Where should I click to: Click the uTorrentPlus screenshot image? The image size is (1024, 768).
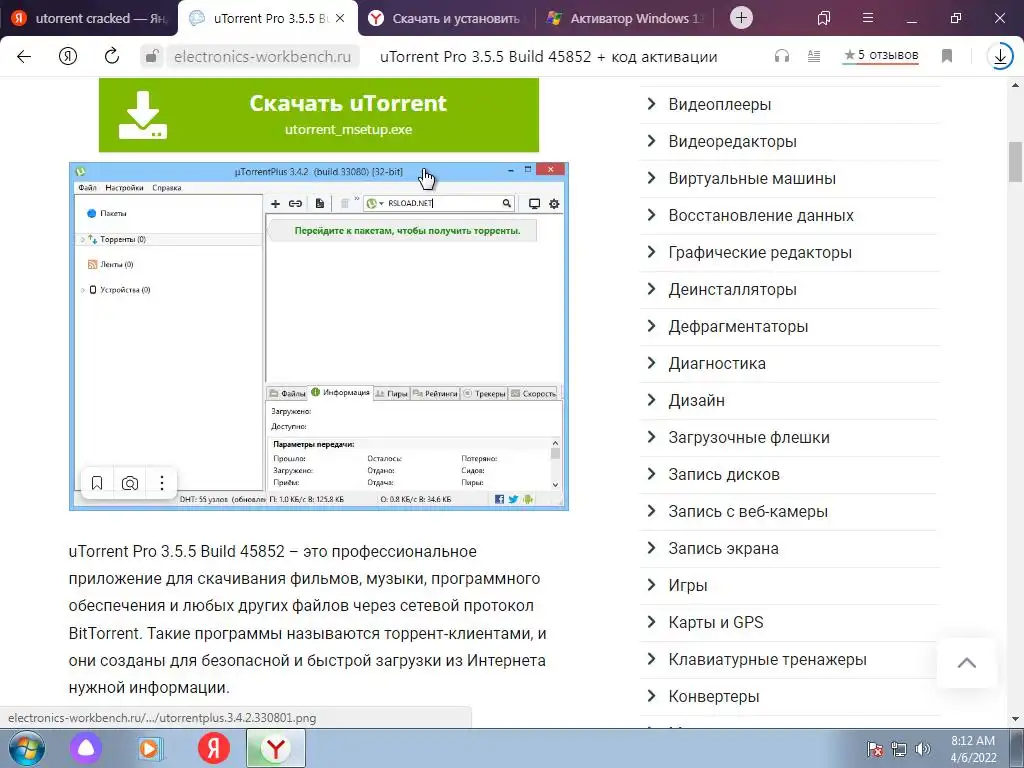click(x=319, y=336)
